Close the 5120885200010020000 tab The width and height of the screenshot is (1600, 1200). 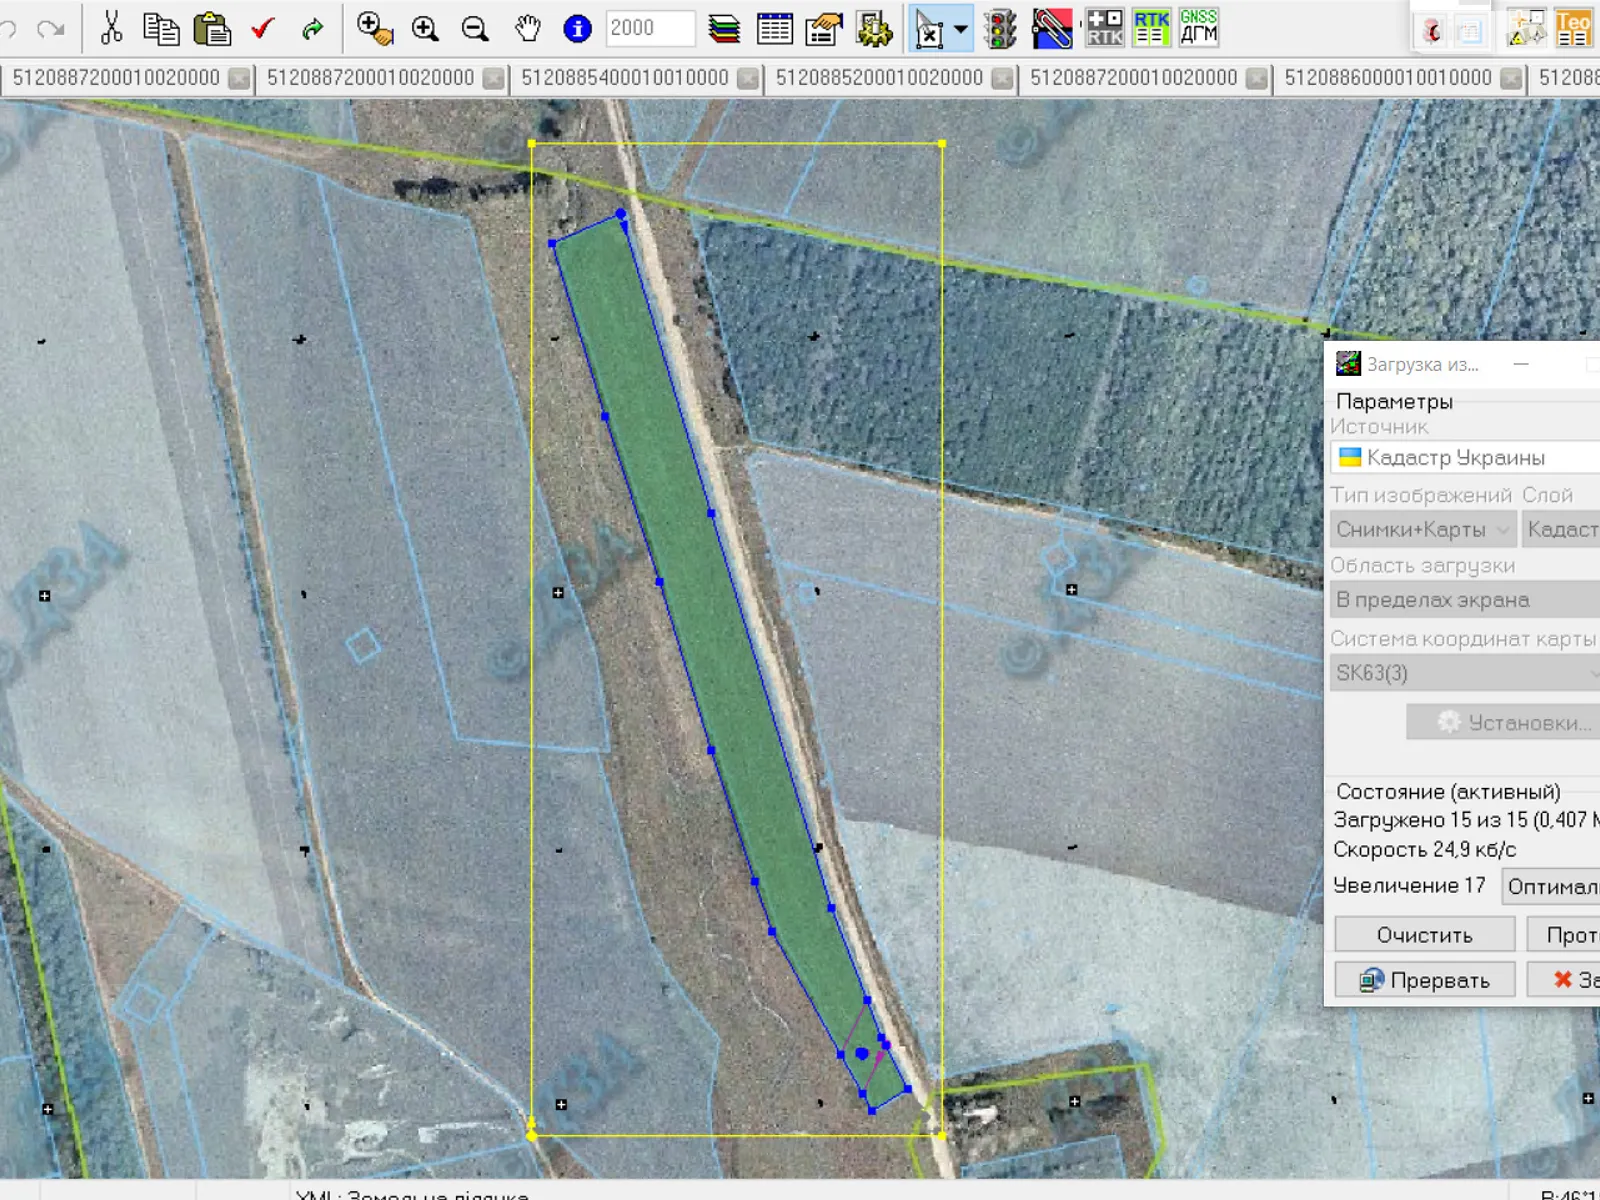coord(1002,78)
